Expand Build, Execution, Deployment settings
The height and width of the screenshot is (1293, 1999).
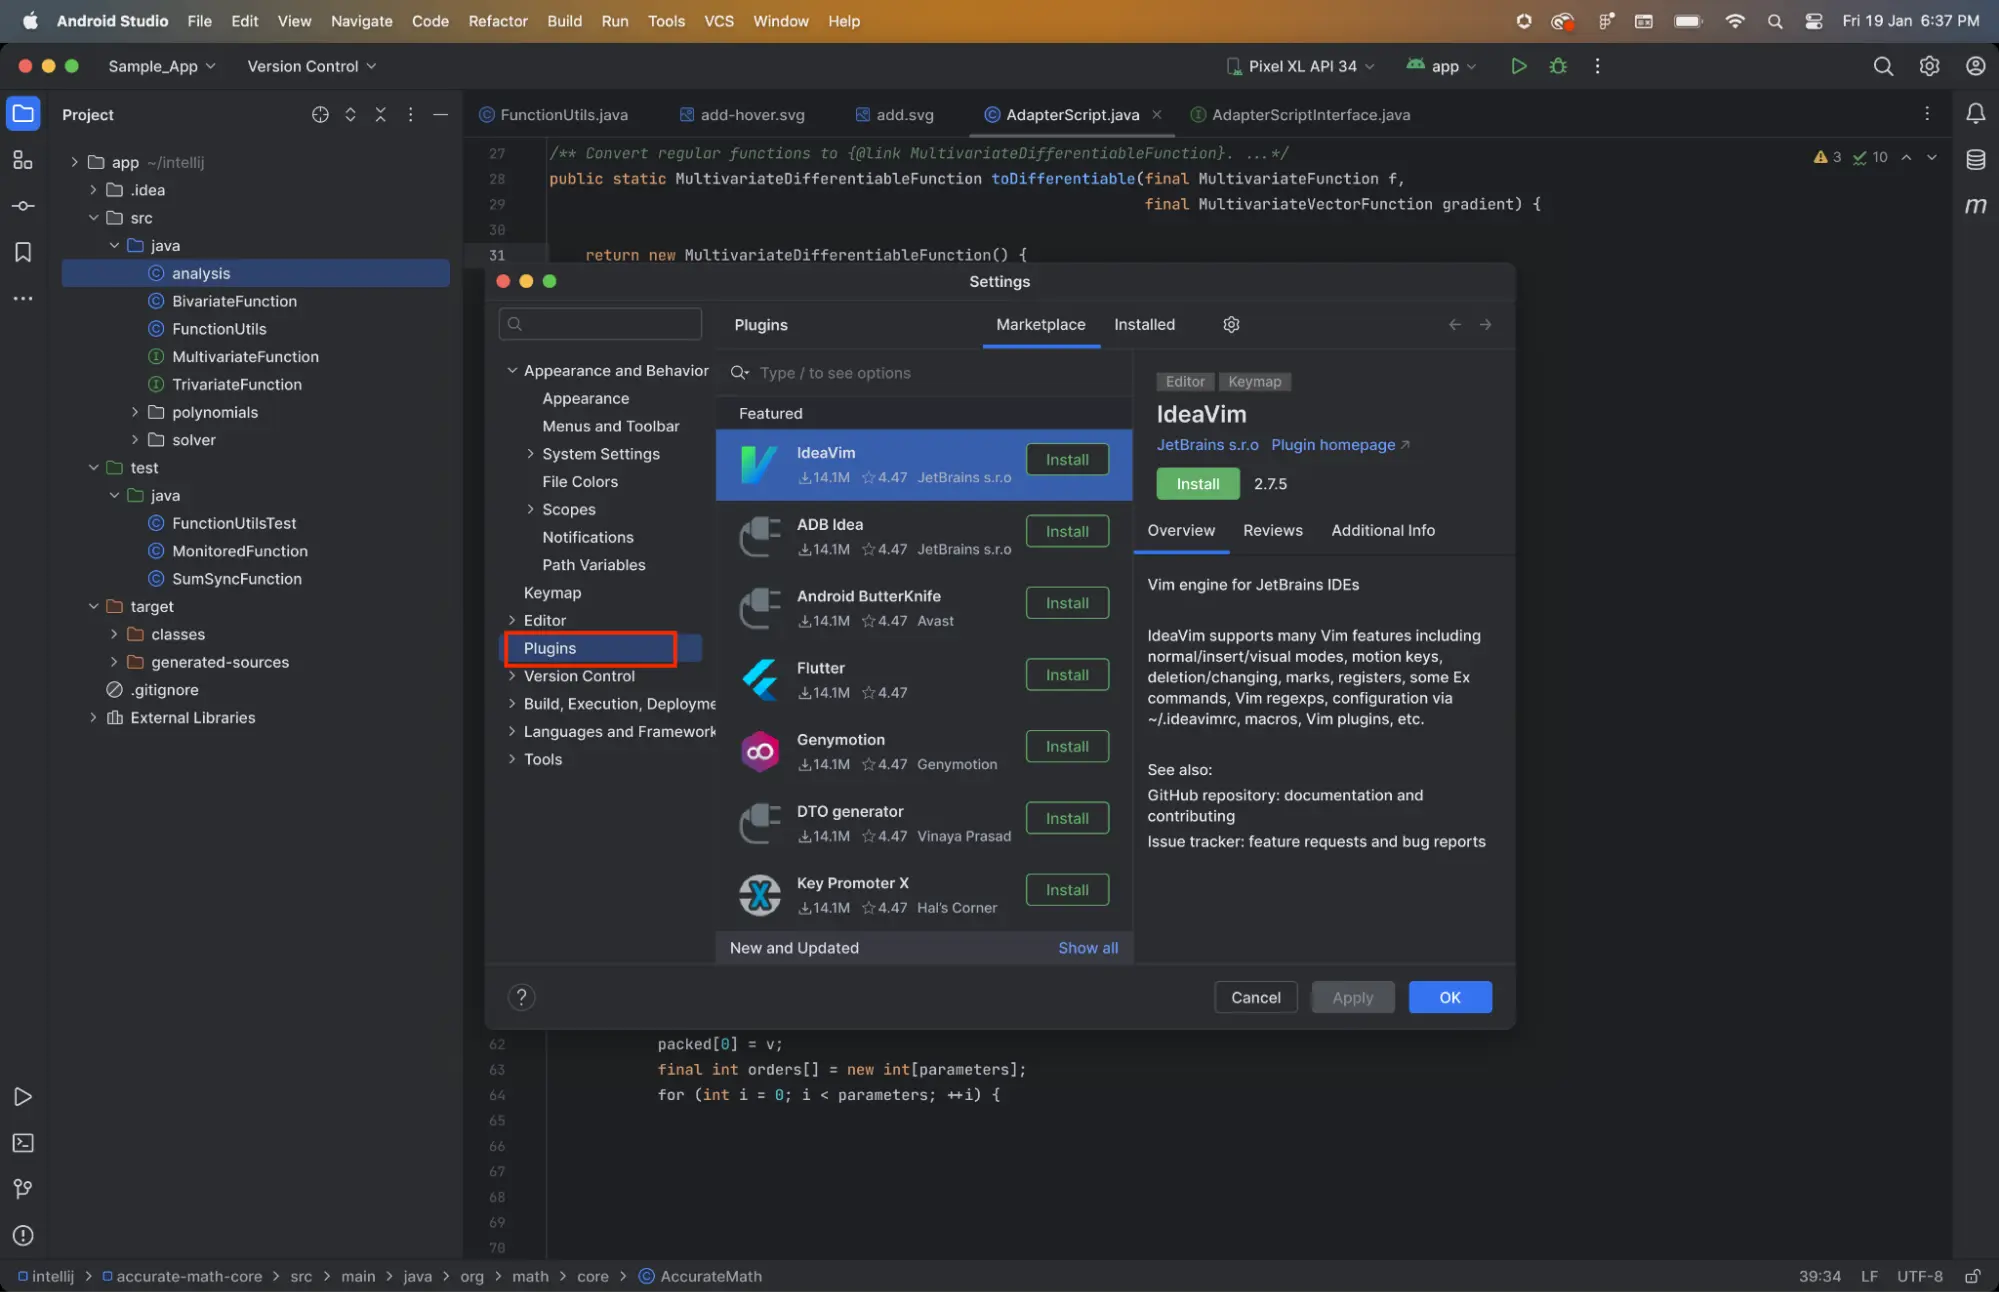tap(512, 704)
